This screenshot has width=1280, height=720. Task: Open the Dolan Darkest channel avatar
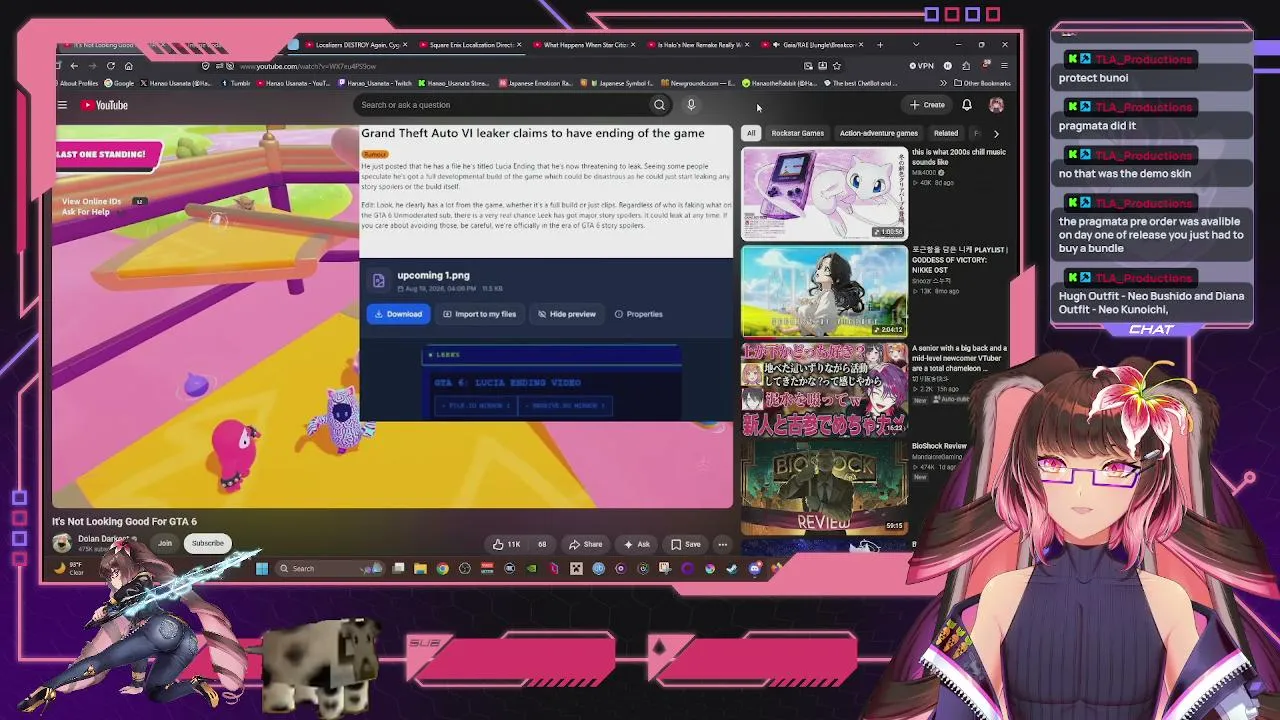(62, 543)
